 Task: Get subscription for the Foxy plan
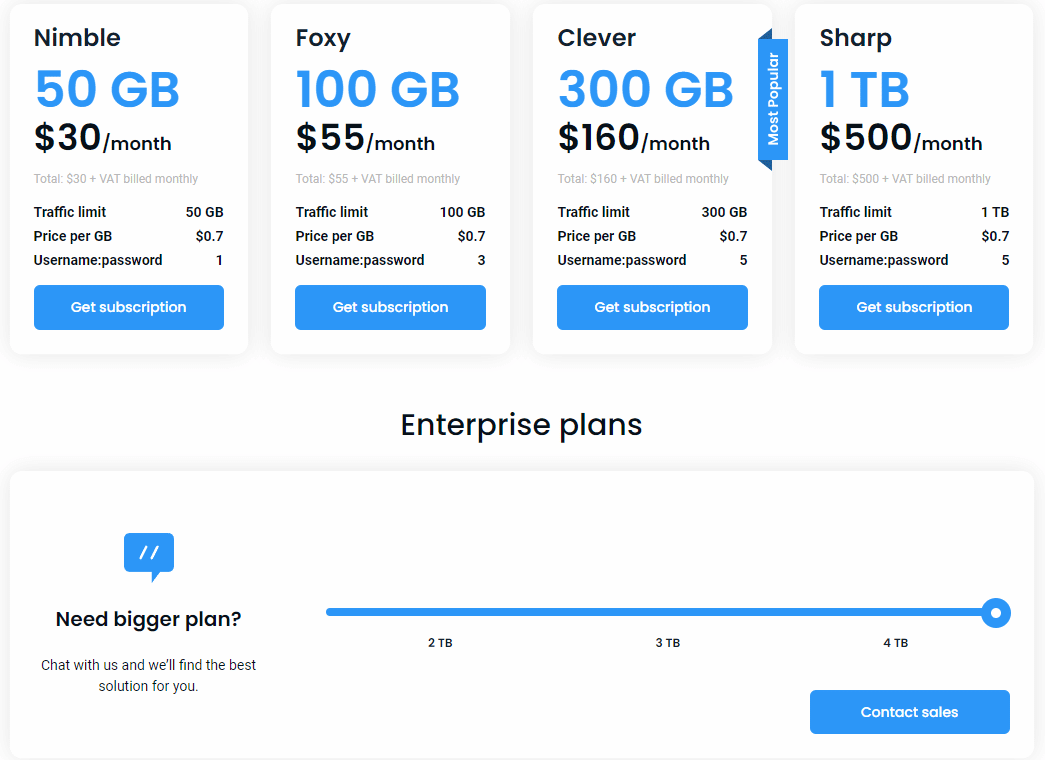tap(390, 307)
